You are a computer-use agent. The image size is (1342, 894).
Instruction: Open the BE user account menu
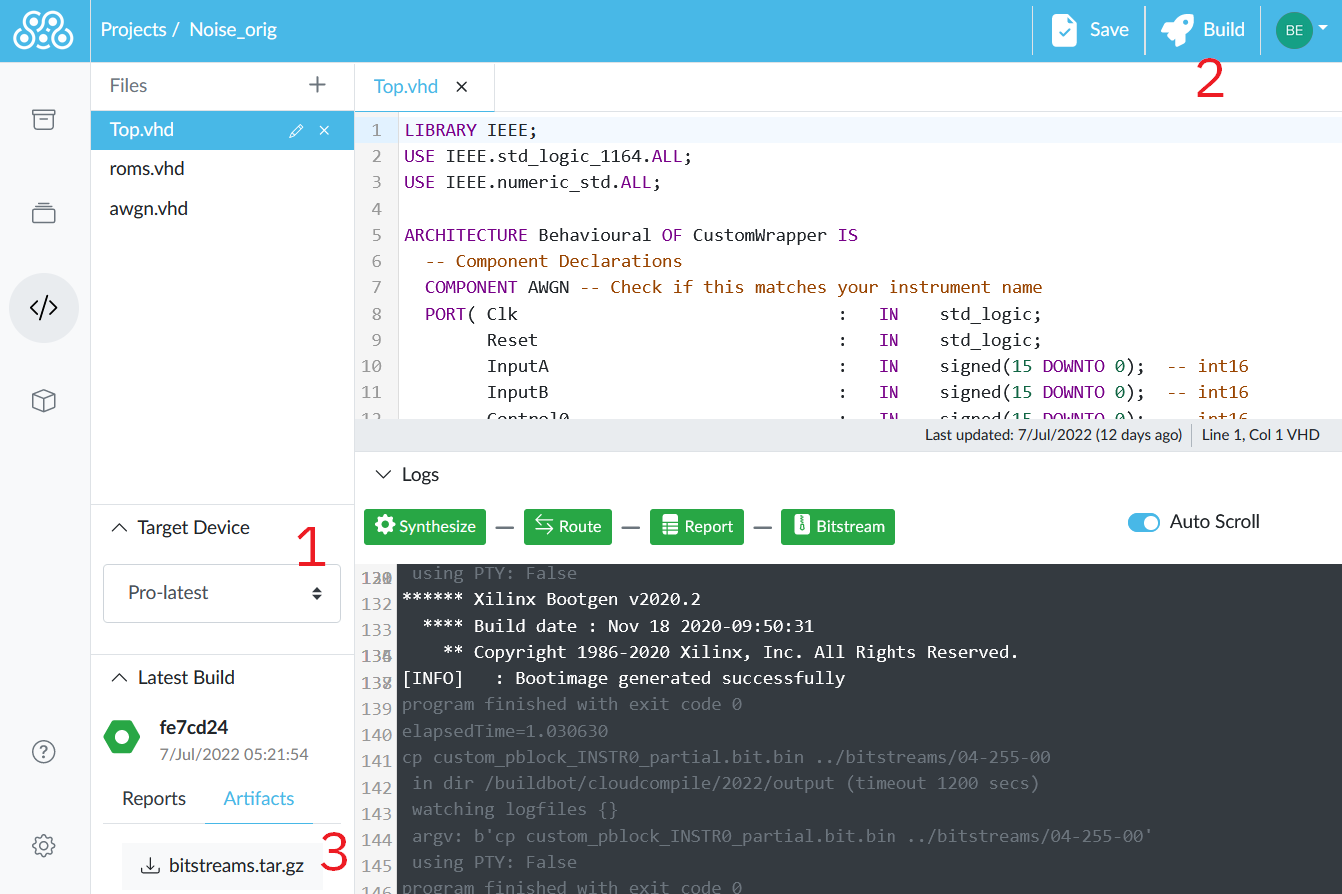click(1301, 30)
